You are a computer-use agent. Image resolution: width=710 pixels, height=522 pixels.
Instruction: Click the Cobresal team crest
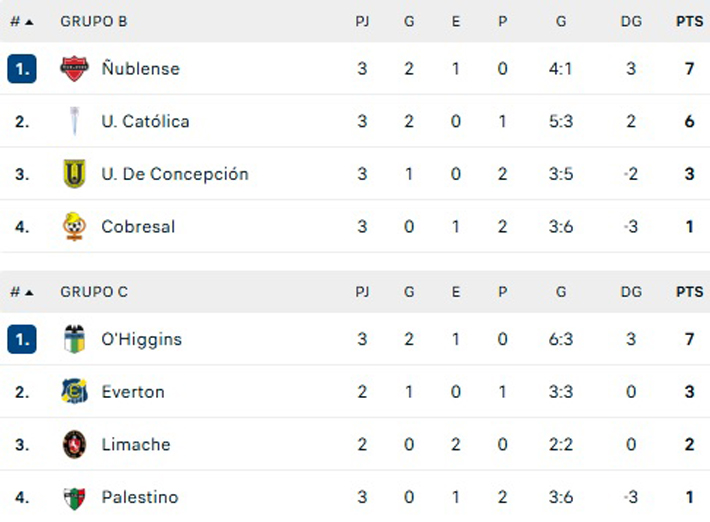74,227
